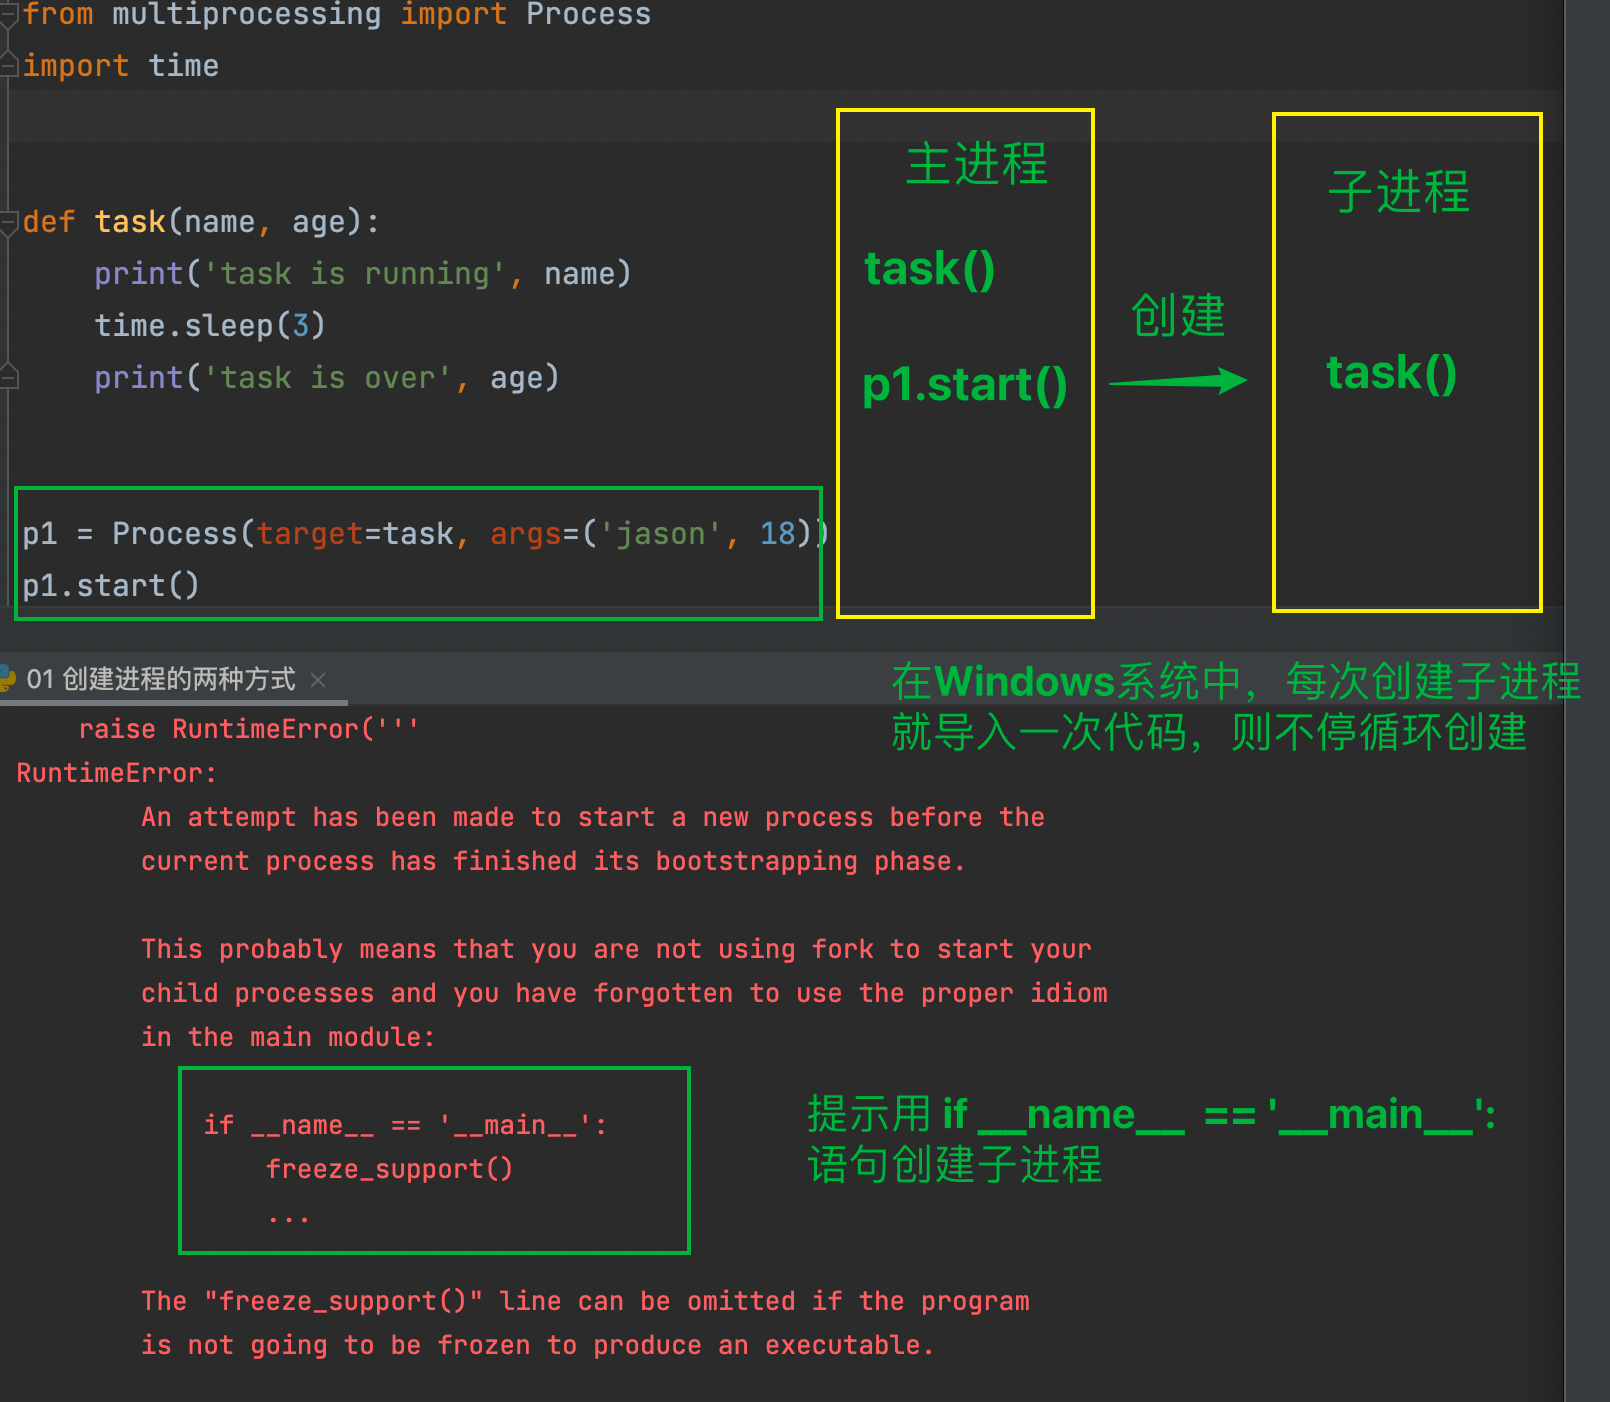Click the line "print('task is over', age)"
1610x1402 pixels.
click(x=326, y=377)
